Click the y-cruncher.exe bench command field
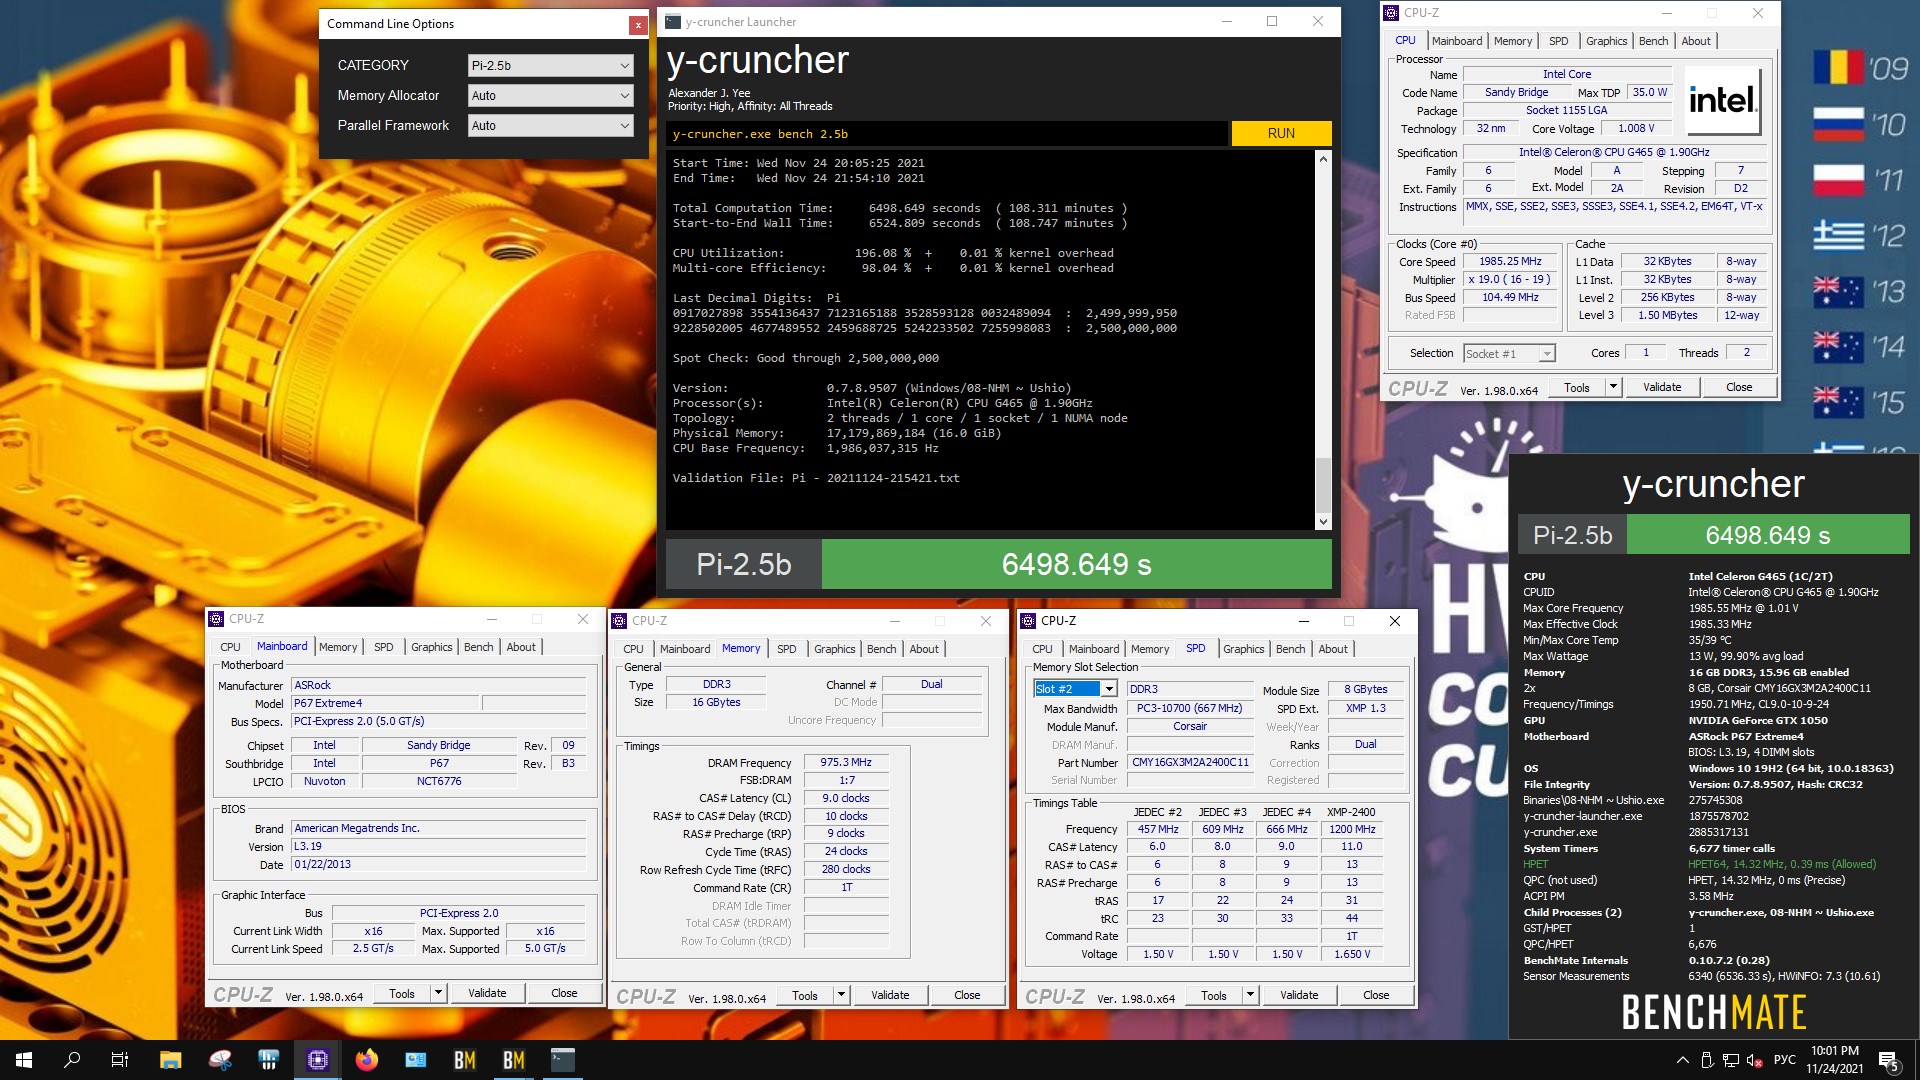Viewport: 1920px width, 1080px height. click(947, 134)
